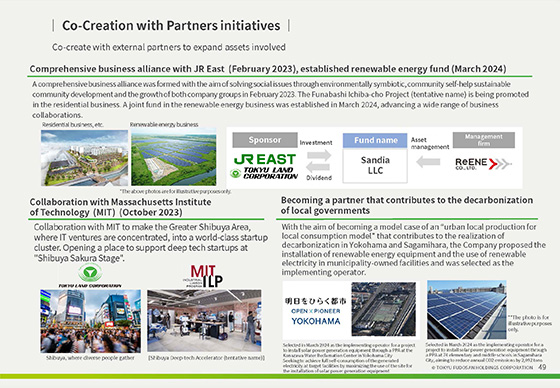Screen dimensions: 560x388
Task: Click the Open x Pioneer Yokohama logo
Action: pos(316,310)
